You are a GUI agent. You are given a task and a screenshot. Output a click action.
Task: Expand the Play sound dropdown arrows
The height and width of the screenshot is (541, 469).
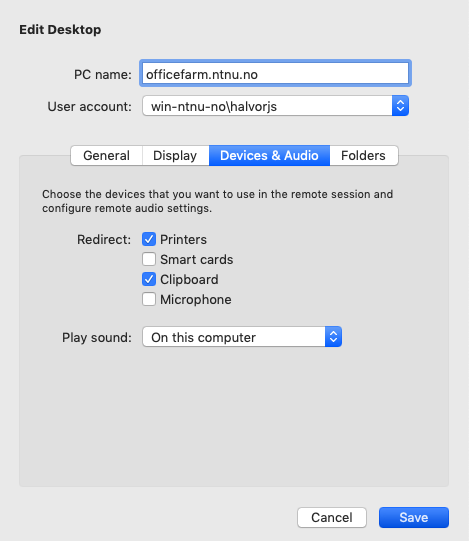click(333, 337)
